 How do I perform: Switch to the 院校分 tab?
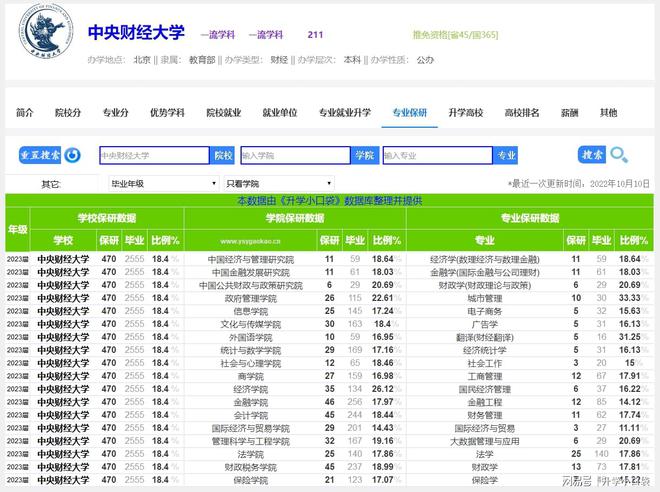68,112
